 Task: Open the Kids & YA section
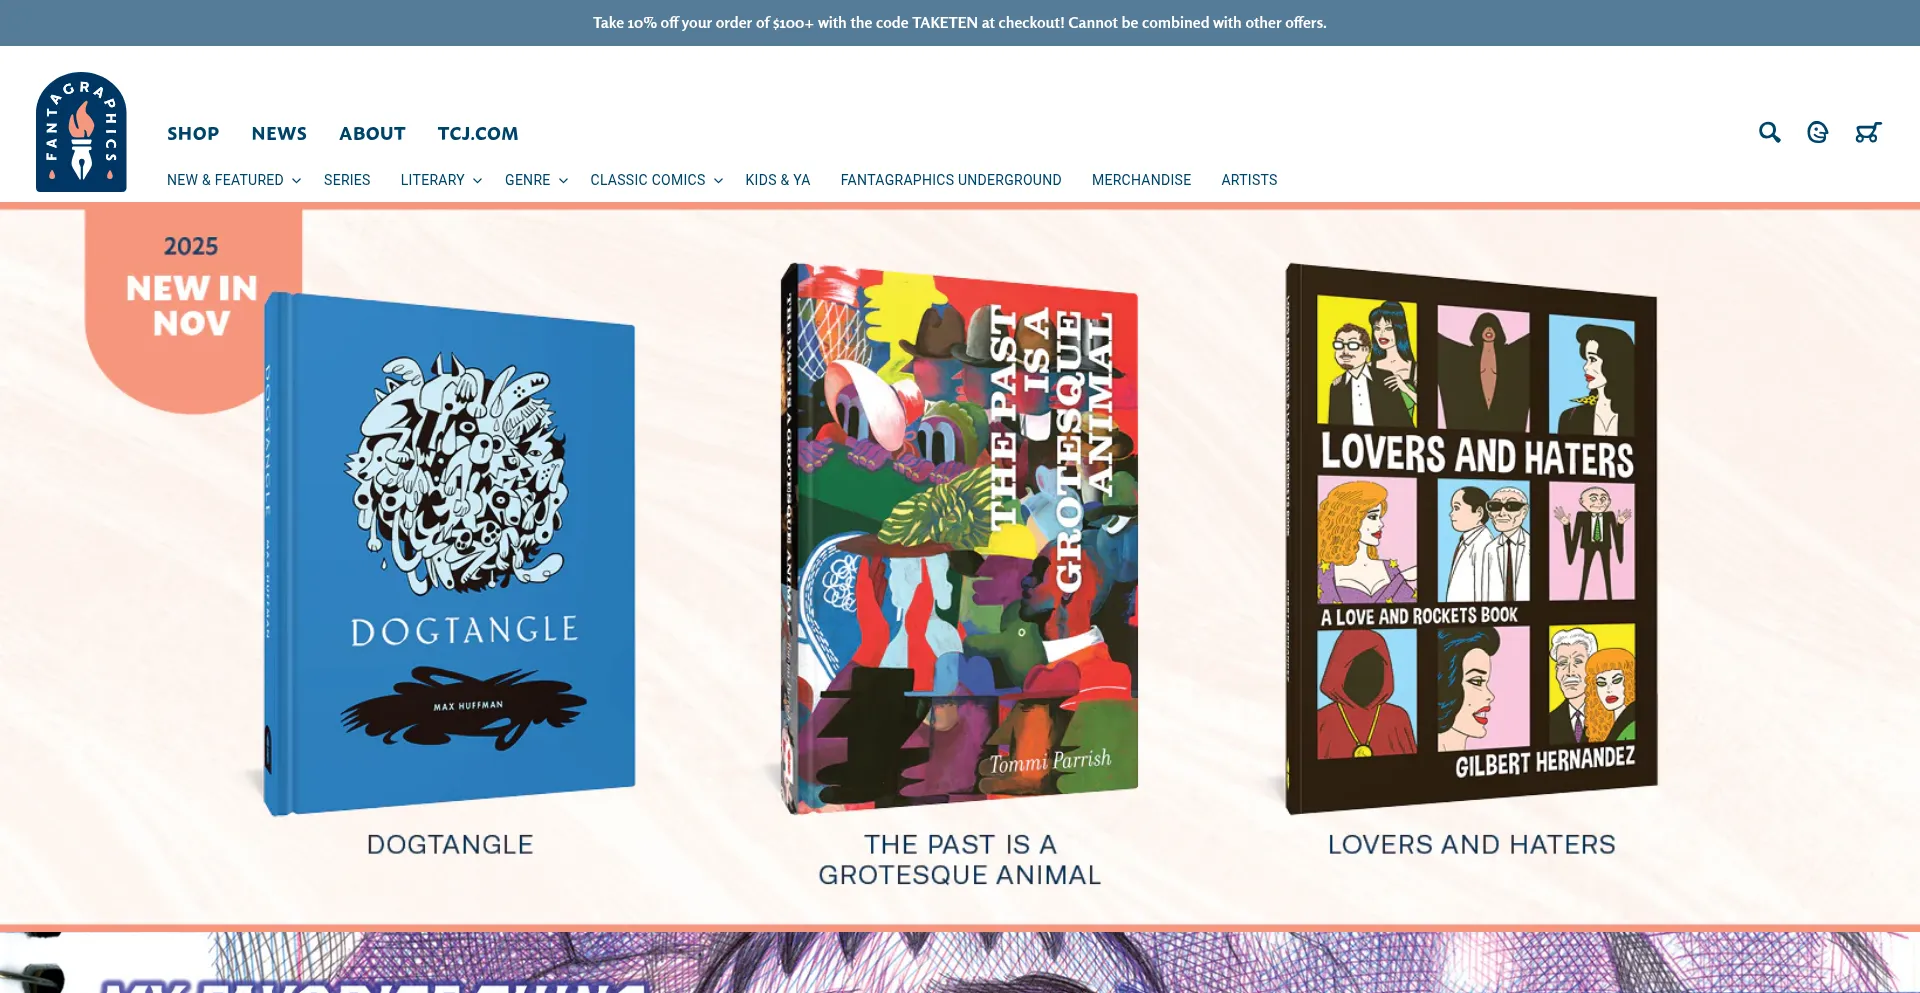(x=777, y=180)
